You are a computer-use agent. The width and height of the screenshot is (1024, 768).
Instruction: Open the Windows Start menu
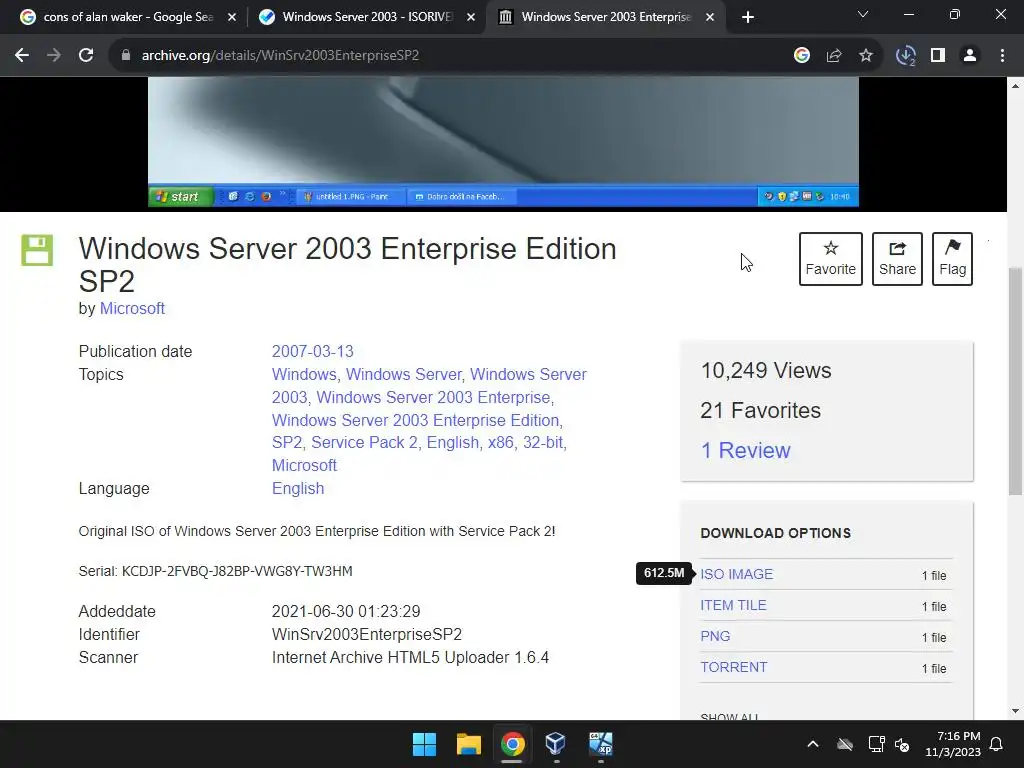[x=424, y=744]
